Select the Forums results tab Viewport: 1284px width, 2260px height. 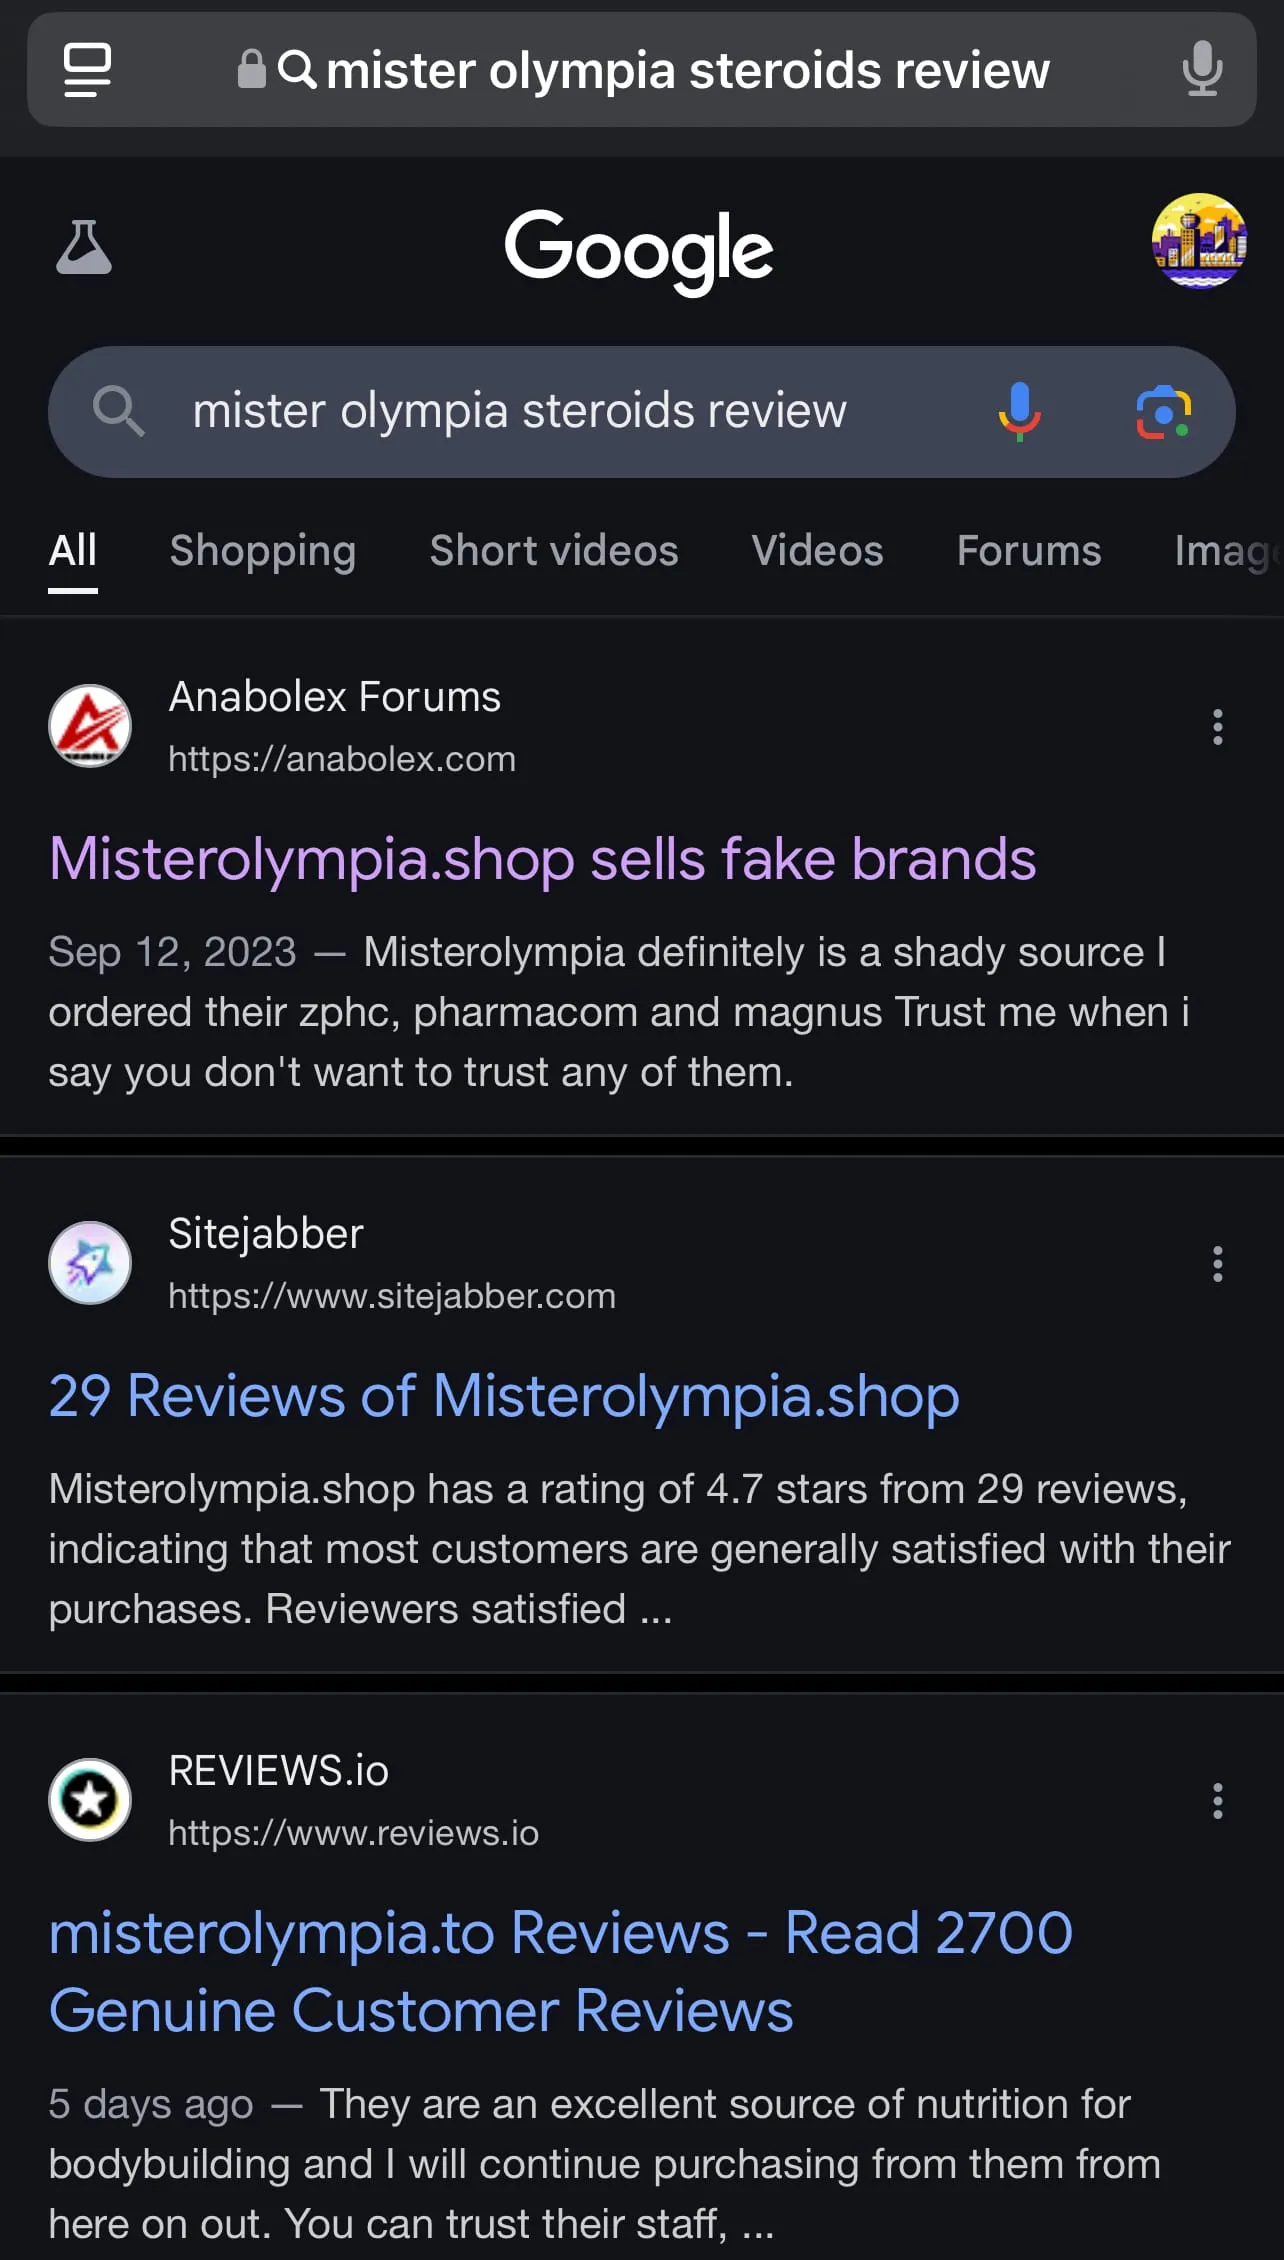1028,551
